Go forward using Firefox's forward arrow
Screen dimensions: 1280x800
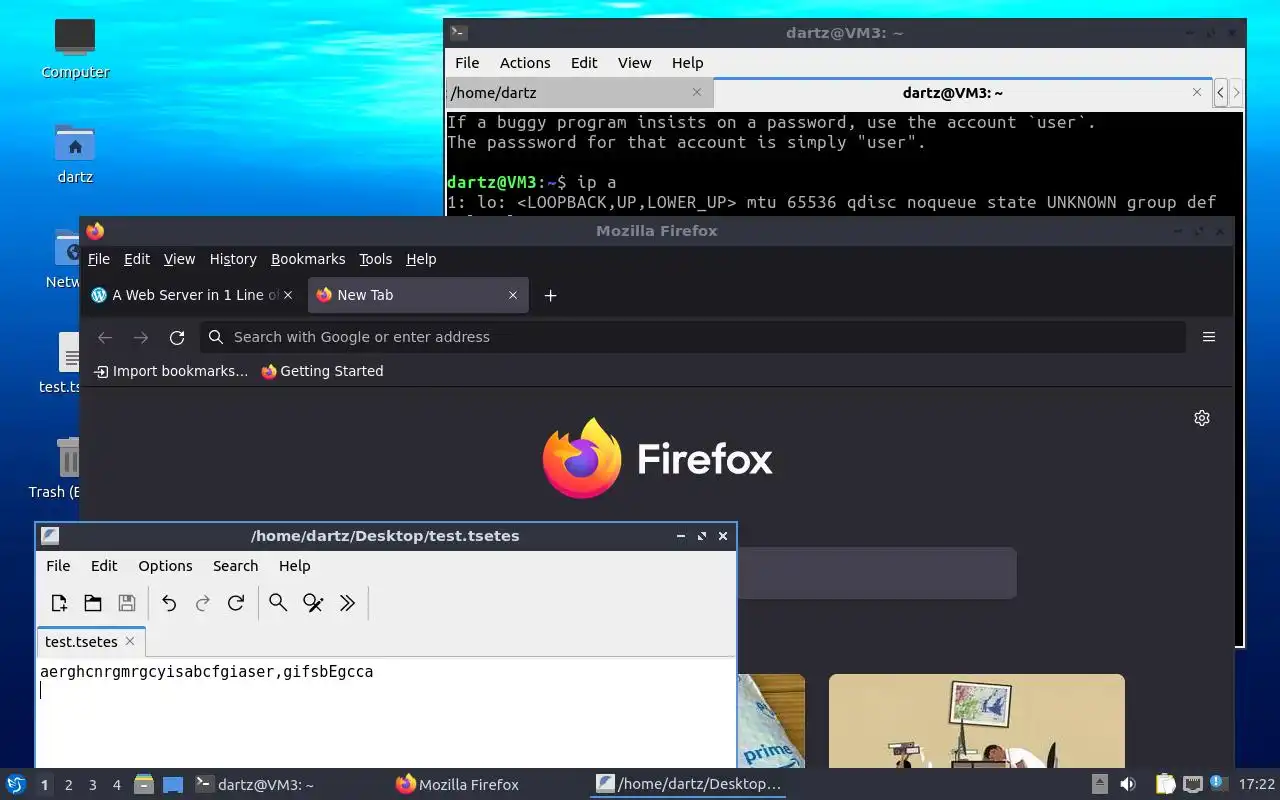click(x=141, y=338)
